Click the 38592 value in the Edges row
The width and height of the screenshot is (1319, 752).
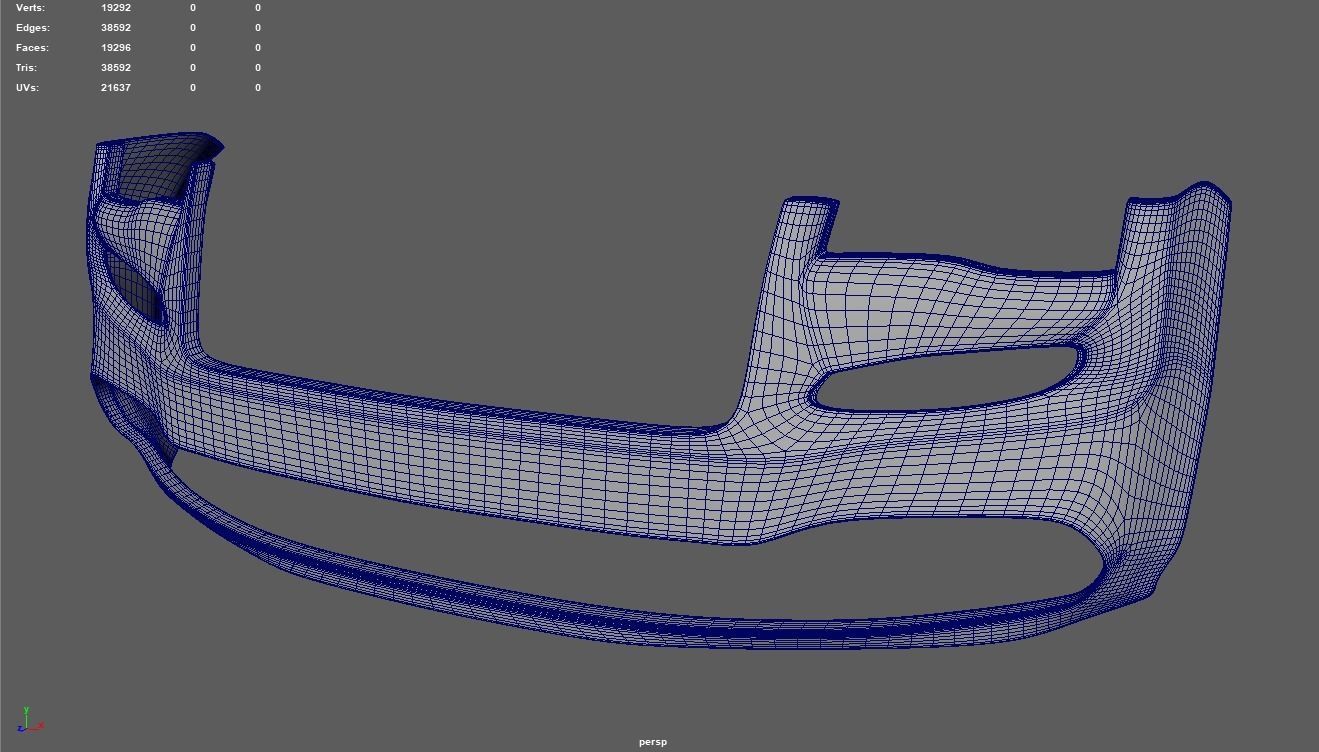coord(116,28)
